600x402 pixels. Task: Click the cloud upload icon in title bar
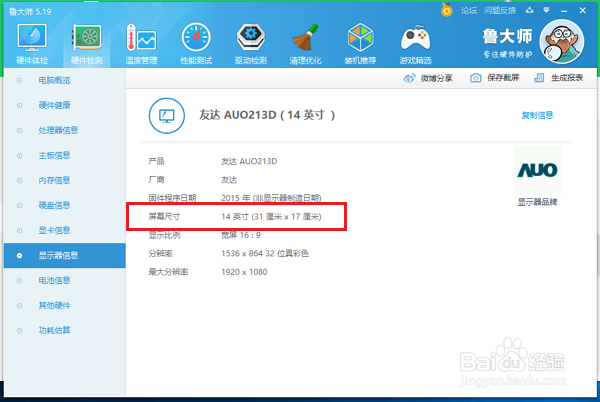[x=530, y=10]
